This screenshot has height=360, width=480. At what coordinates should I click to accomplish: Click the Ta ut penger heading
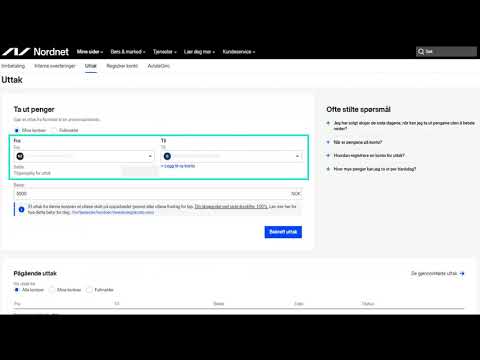34,109
